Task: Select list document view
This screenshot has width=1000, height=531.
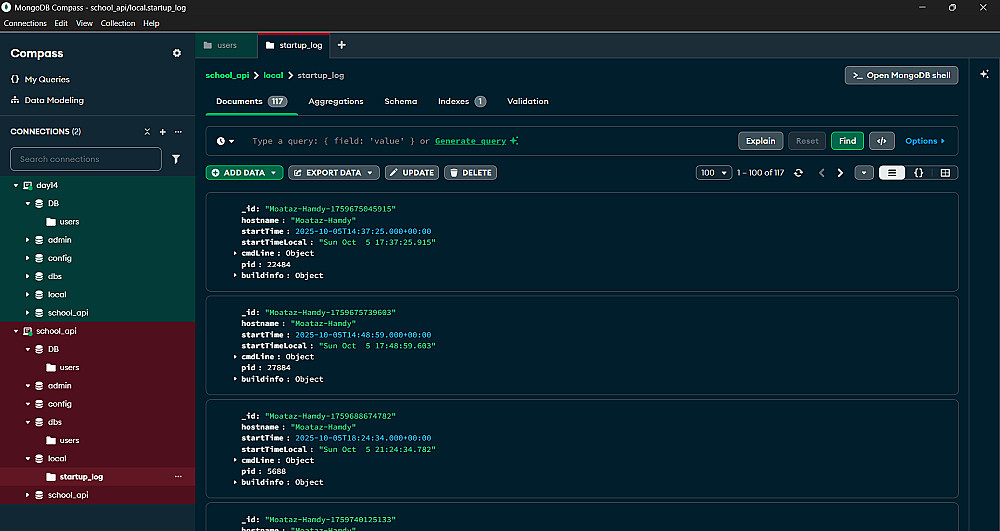Action: (x=892, y=173)
